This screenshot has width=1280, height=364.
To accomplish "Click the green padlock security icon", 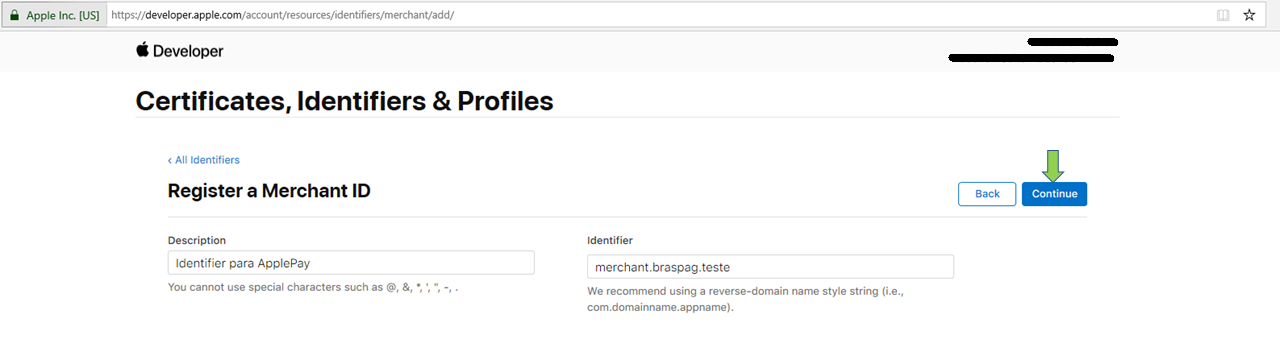I will pos(15,15).
